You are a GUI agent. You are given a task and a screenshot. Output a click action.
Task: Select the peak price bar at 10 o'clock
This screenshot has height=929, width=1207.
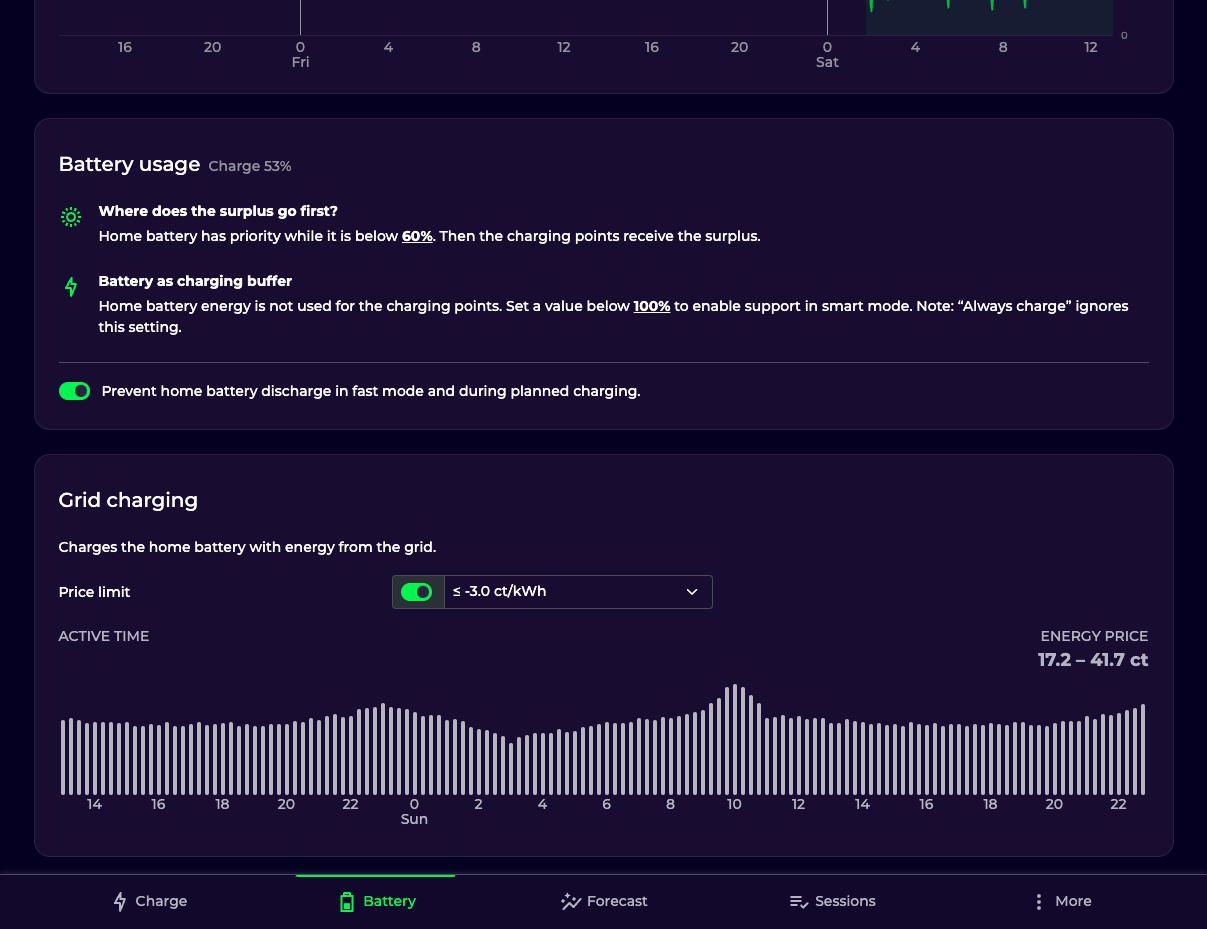coord(735,739)
